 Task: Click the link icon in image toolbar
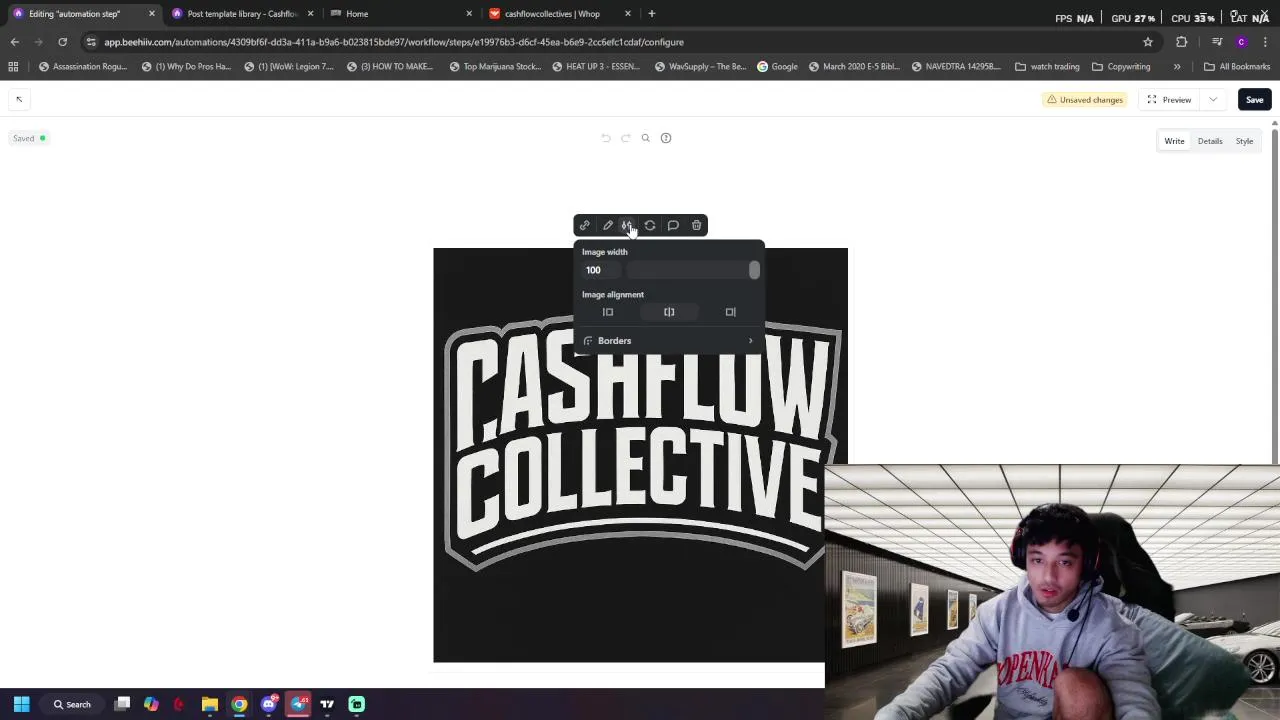[x=585, y=225]
